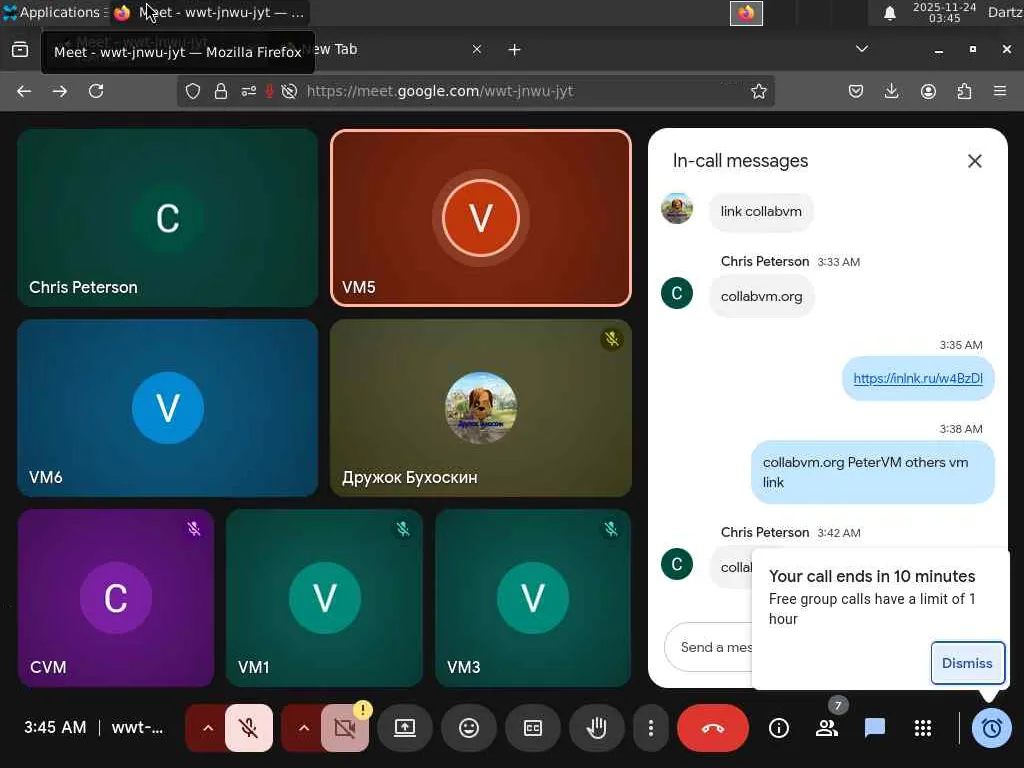1024x768 pixels.
Task: Toggle the chat panel icon
Action: click(x=874, y=728)
